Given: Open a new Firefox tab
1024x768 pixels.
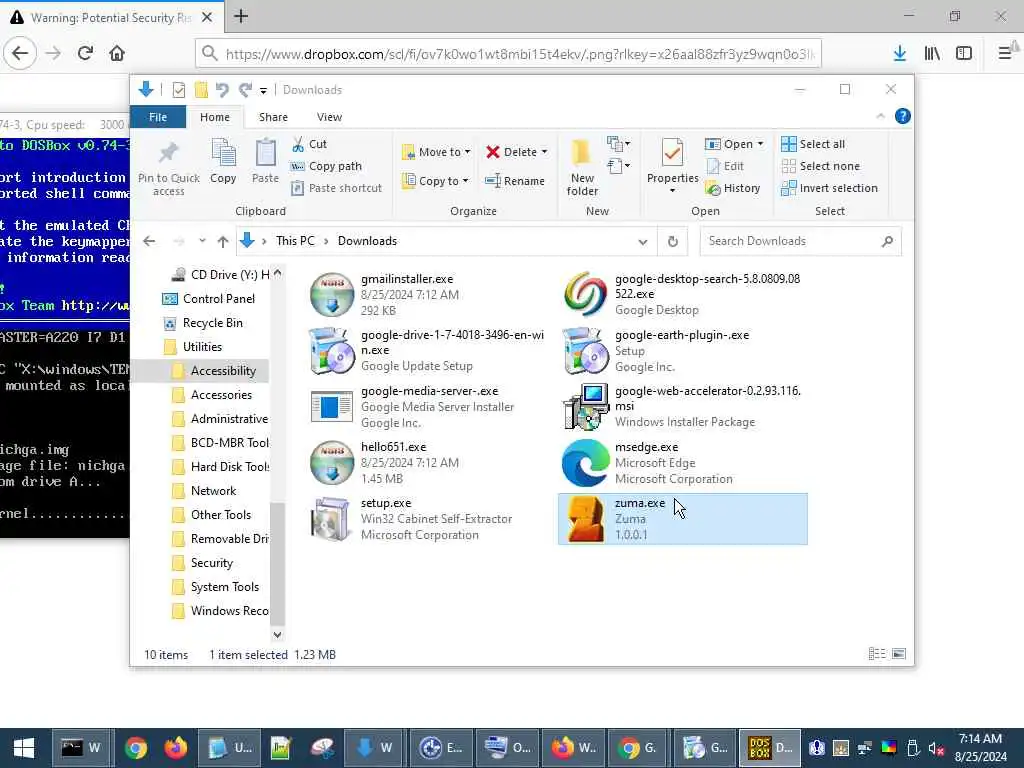Looking at the screenshot, I should point(241,16).
